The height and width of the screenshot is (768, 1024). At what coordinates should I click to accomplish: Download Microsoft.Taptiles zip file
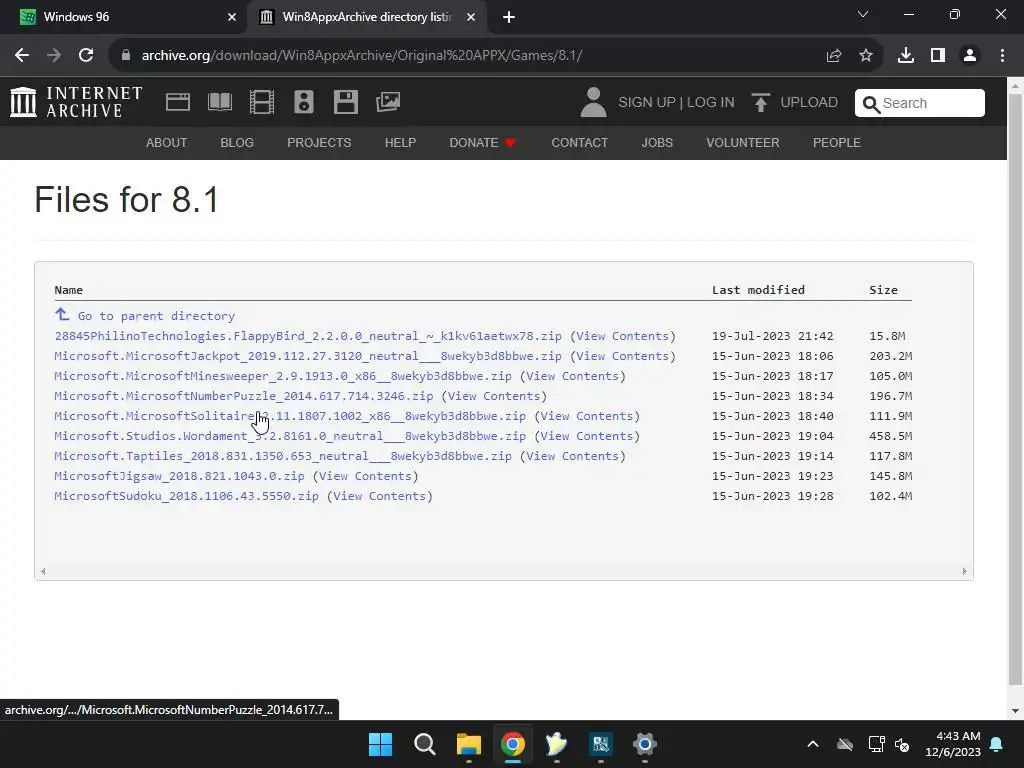(283, 456)
